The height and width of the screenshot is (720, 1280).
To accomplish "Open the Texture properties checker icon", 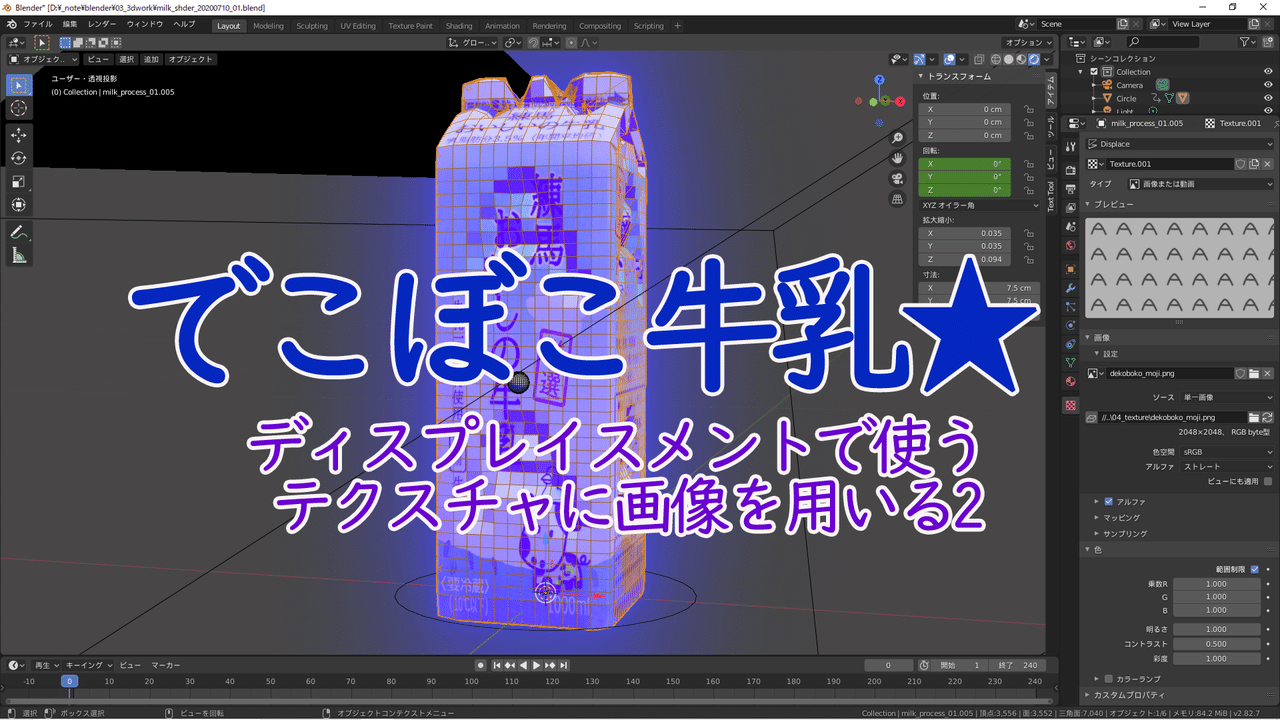I will point(1071,406).
